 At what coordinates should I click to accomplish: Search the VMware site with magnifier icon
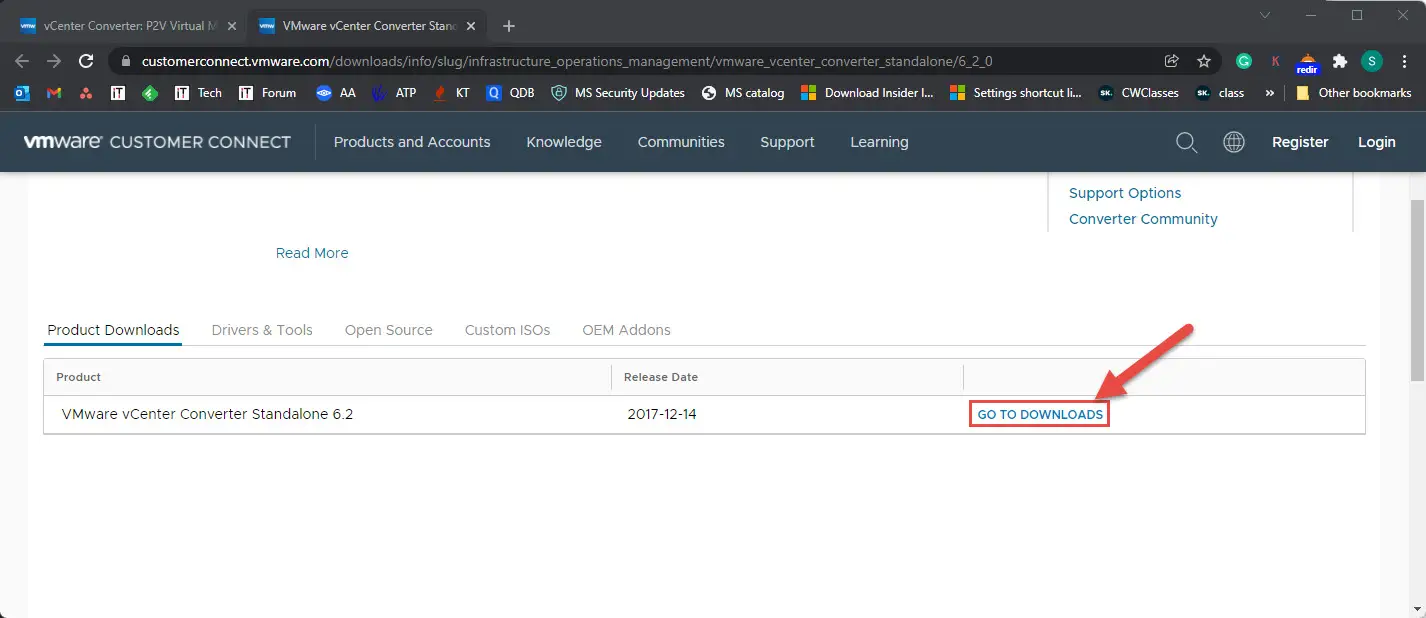(x=1187, y=142)
